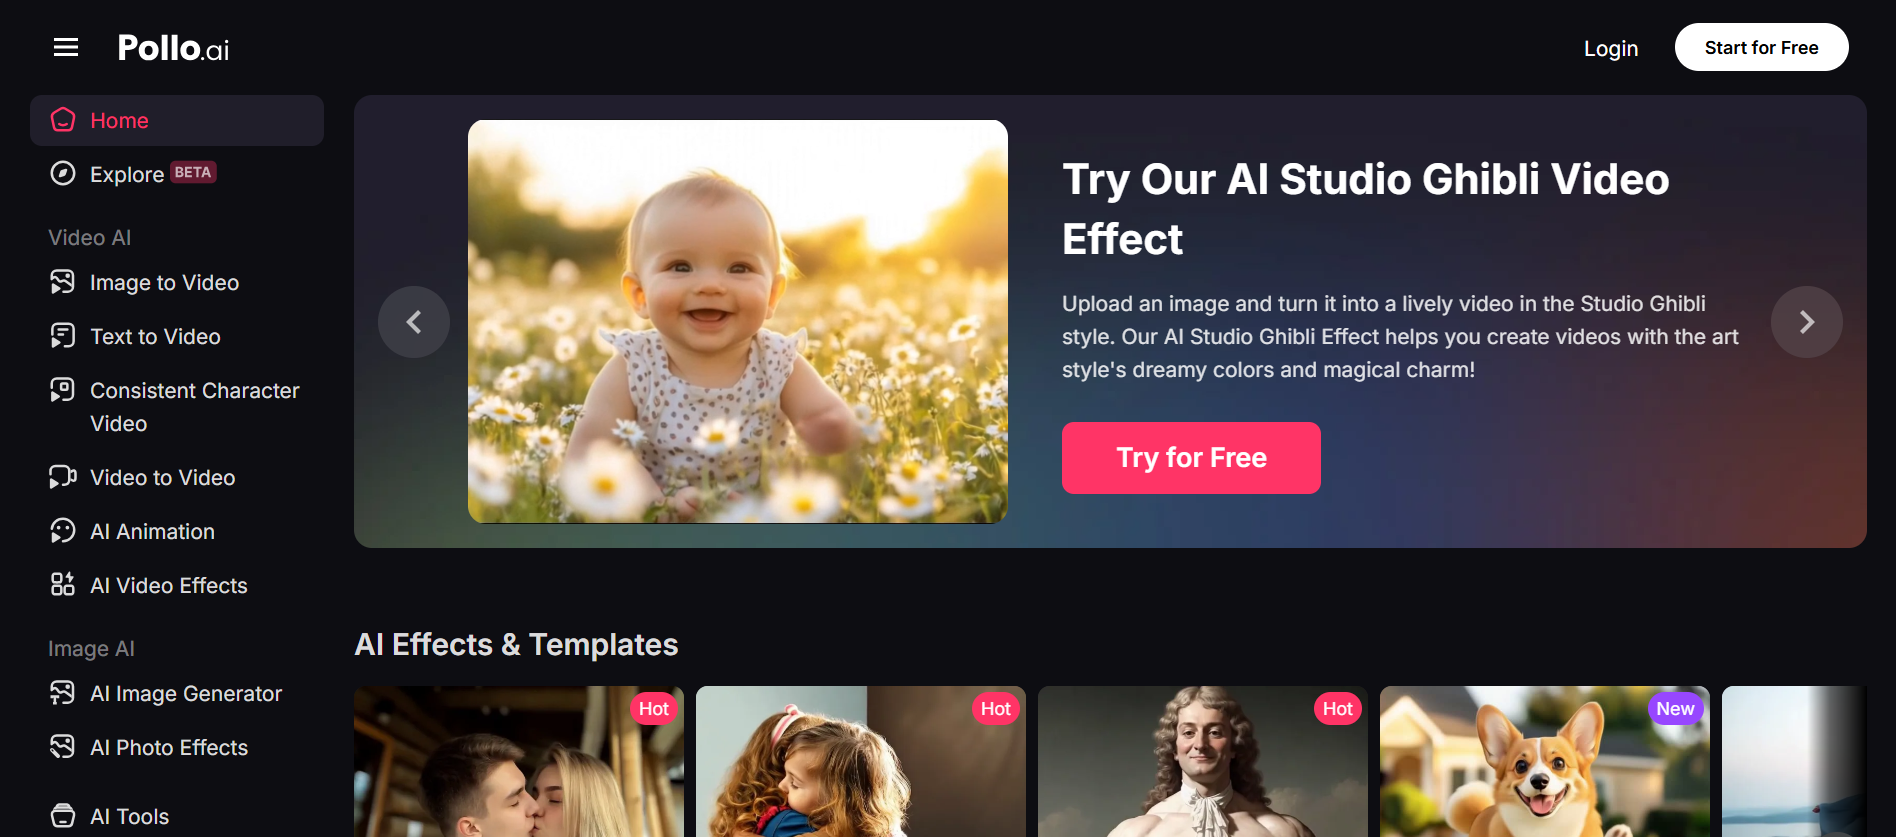Viewport: 1896px width, 837px height.
Task: Show previous banner slide
Action: pos(414,322)
